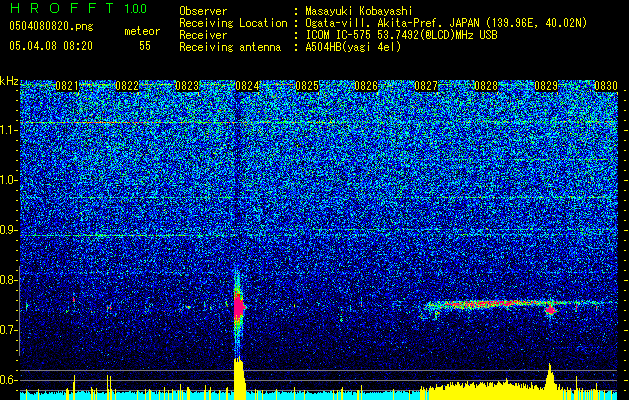Click the strong pink meteor echo at 0824

239,307
